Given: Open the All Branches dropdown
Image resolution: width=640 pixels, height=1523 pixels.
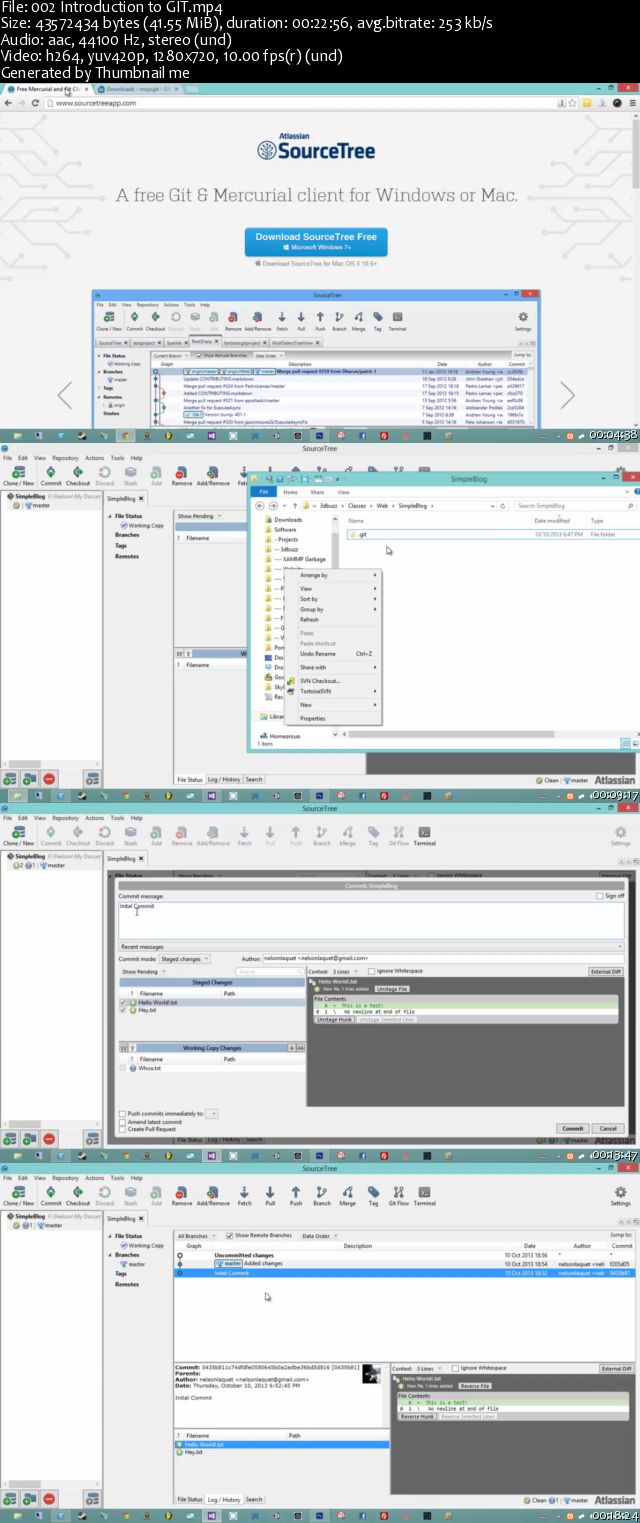Looking at the screenshot, I should [x=198, y=1235].
